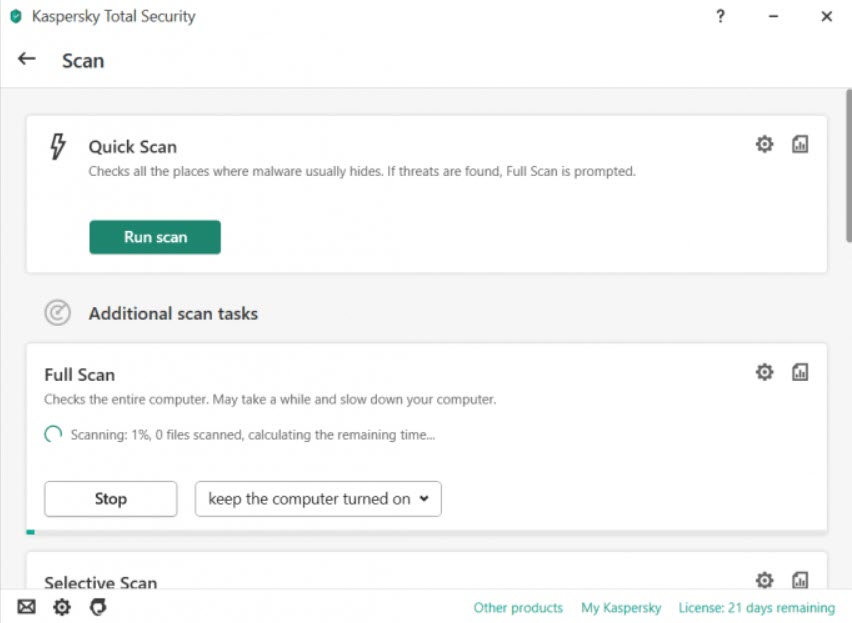Viewport: 852px width, 623px height.
Task: Open application settings gear in footer
Action: pyautogui.click(x=62, y=607)
